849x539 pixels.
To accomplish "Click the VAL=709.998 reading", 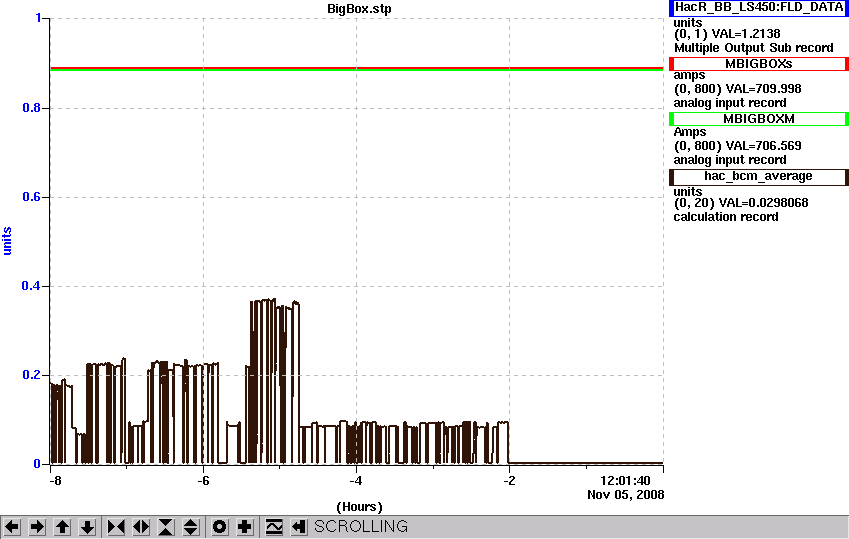I will [x=763, y=89].
